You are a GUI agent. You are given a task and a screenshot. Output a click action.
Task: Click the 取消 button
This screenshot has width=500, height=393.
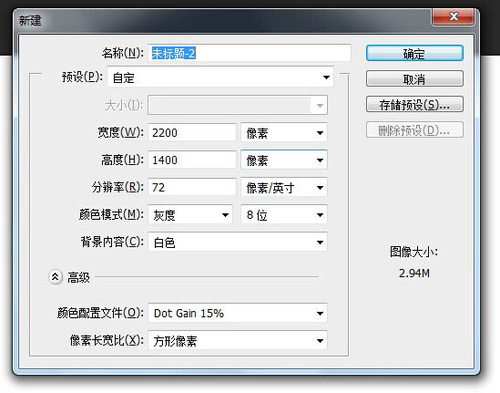point(414,79)
